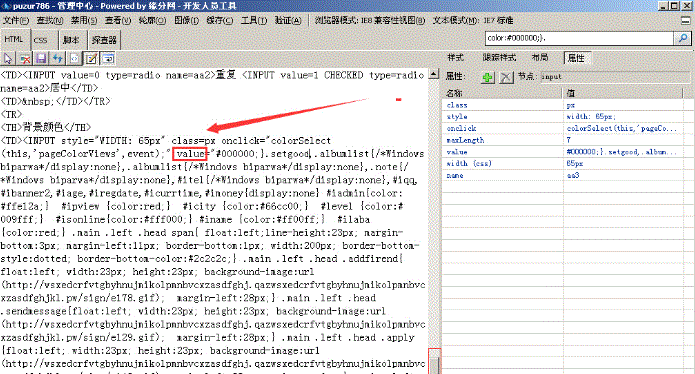
Task: Toggle the edit mode pencil icon
Action: [x=91, y=58]
